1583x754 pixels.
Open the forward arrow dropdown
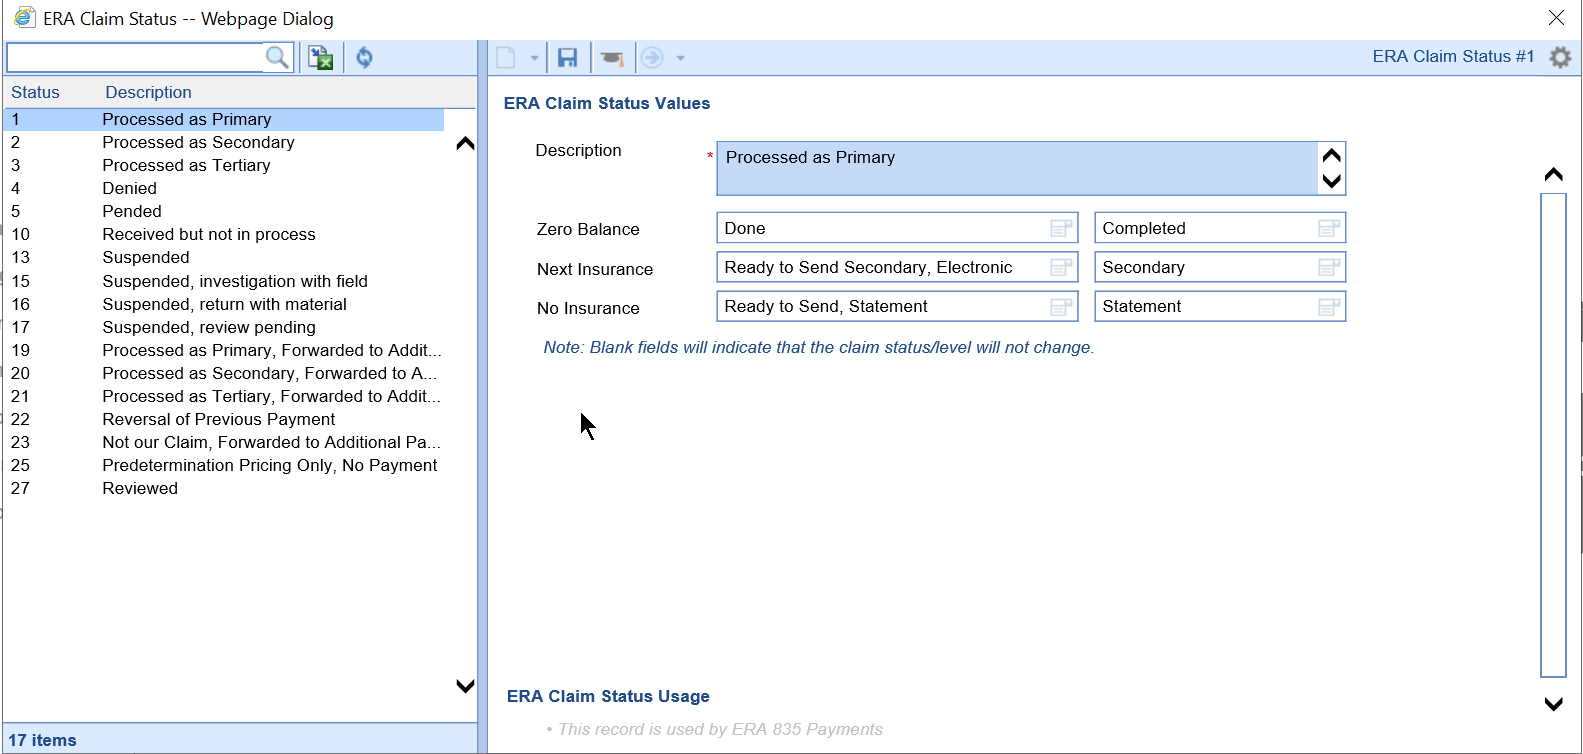(680, 58)
